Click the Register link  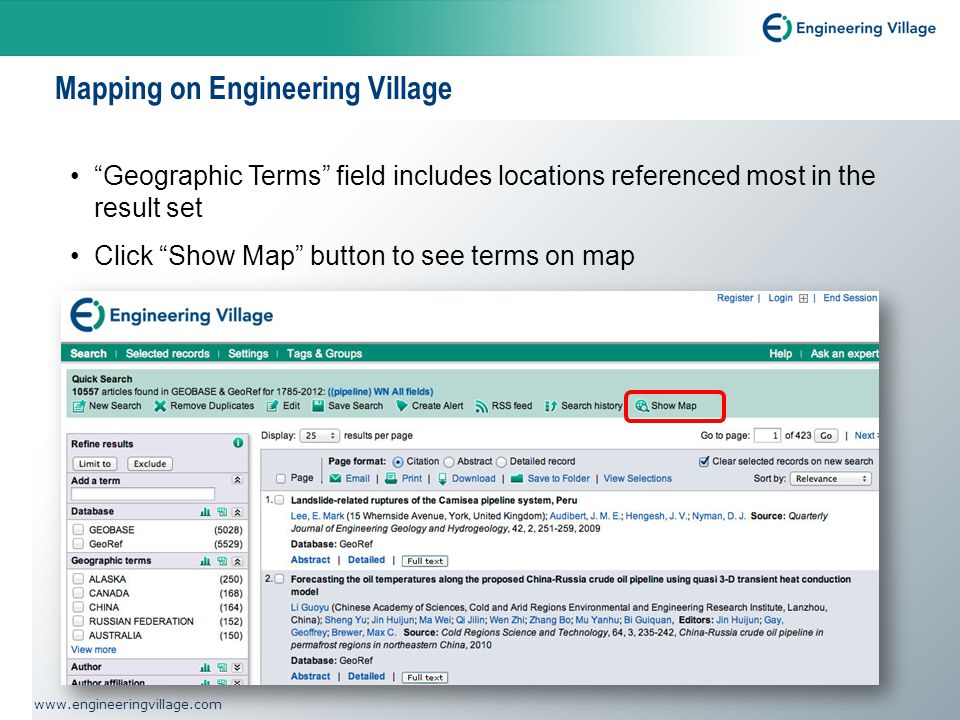click(735, 298)
